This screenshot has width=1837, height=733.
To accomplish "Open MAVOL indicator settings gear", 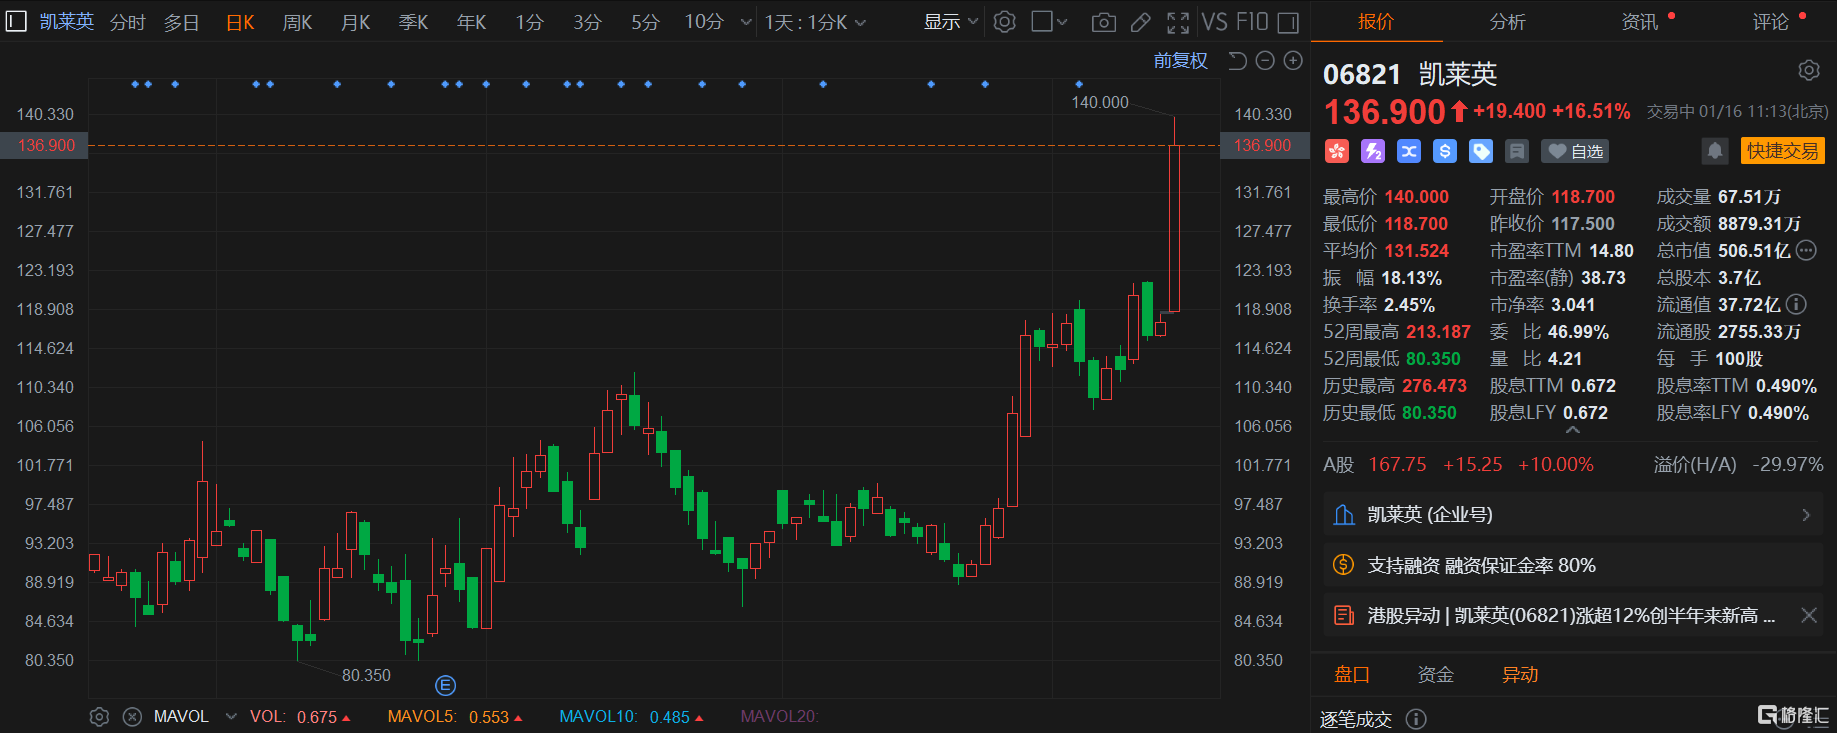I will [99, 717].
